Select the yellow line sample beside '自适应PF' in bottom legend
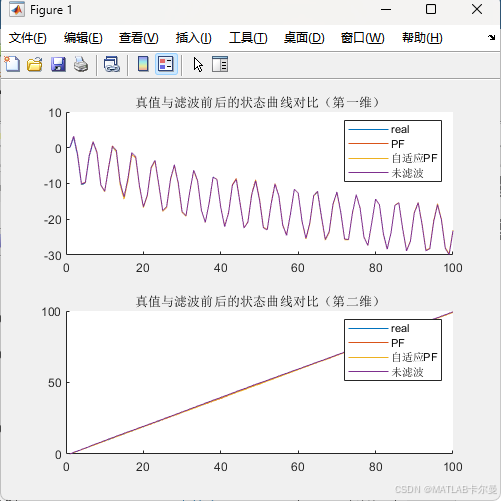The width and height of the screenshot is (501, 501). [368, 357]
